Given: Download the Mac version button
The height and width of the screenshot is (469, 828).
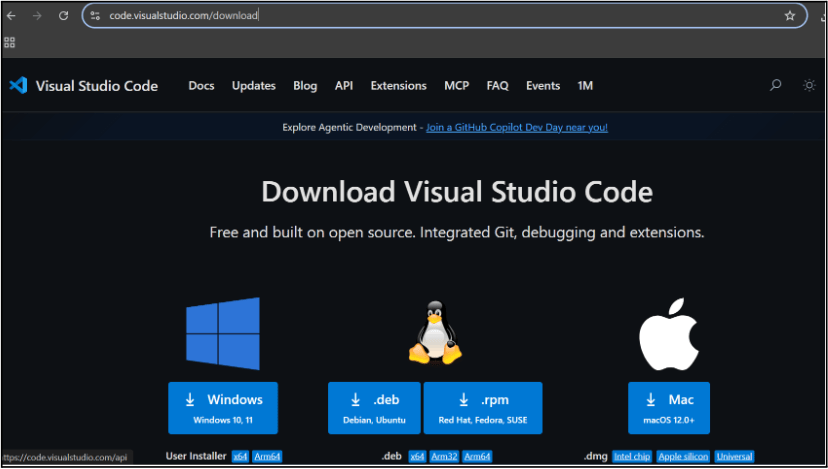Looking at the screenshot, I should tap(669, 408).
